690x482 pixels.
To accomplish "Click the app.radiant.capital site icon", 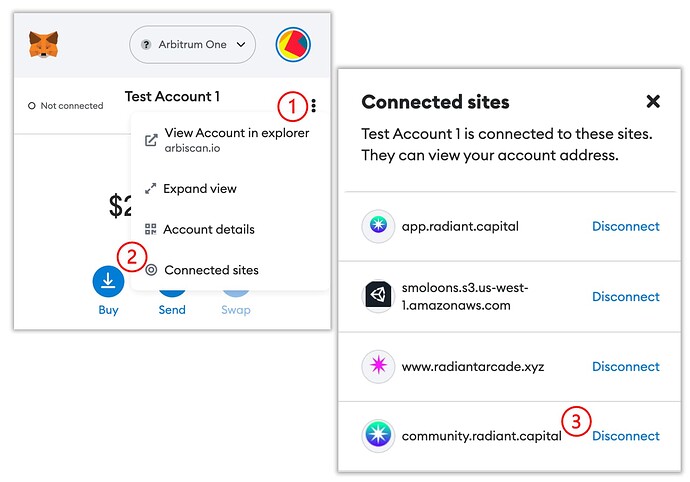I will tap(378, 226).
